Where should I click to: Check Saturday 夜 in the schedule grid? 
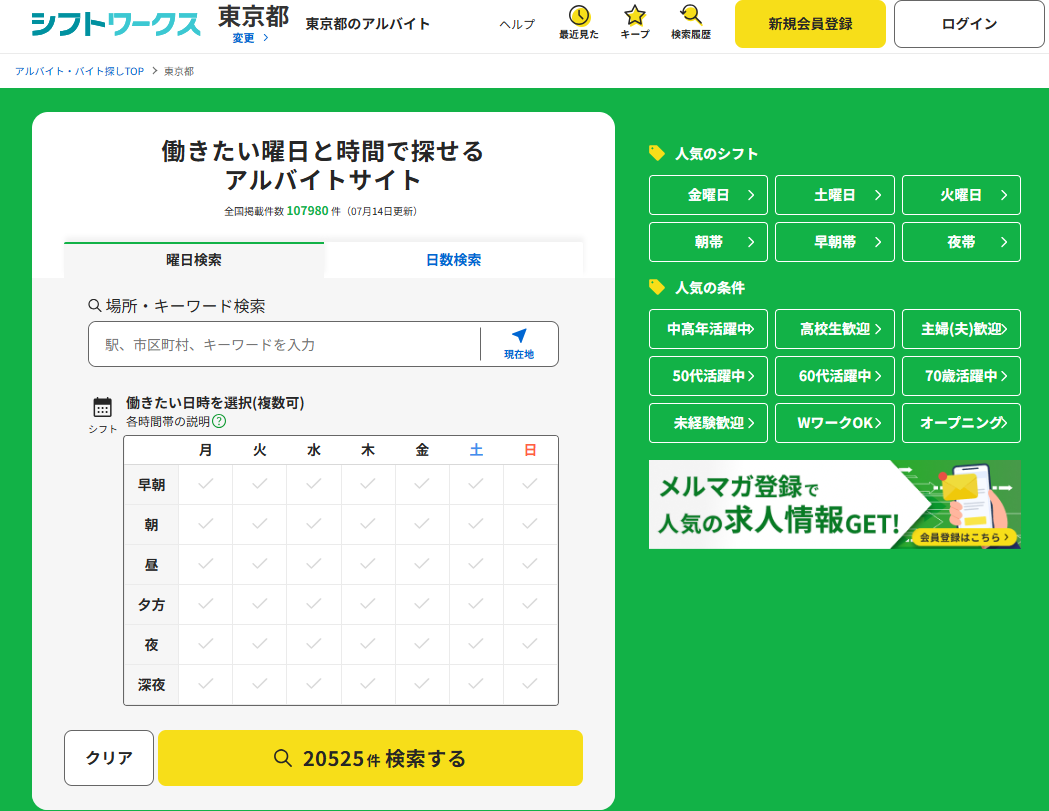[476, 645]
